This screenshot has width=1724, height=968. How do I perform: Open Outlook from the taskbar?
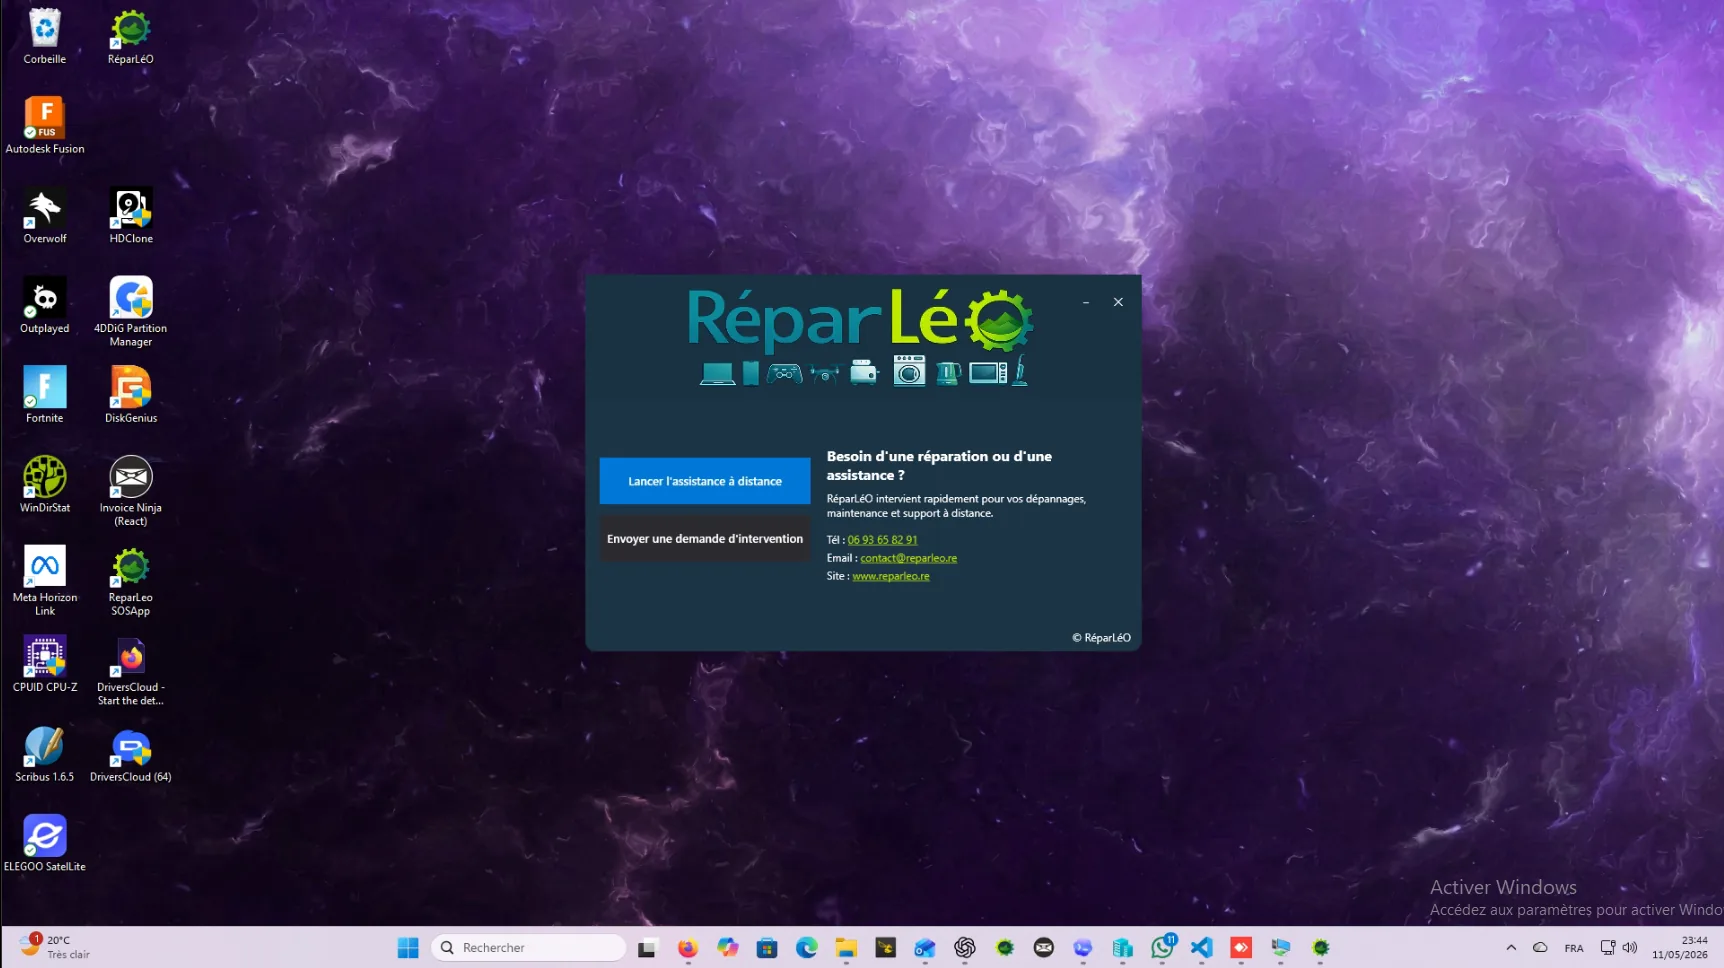[925, 948]
